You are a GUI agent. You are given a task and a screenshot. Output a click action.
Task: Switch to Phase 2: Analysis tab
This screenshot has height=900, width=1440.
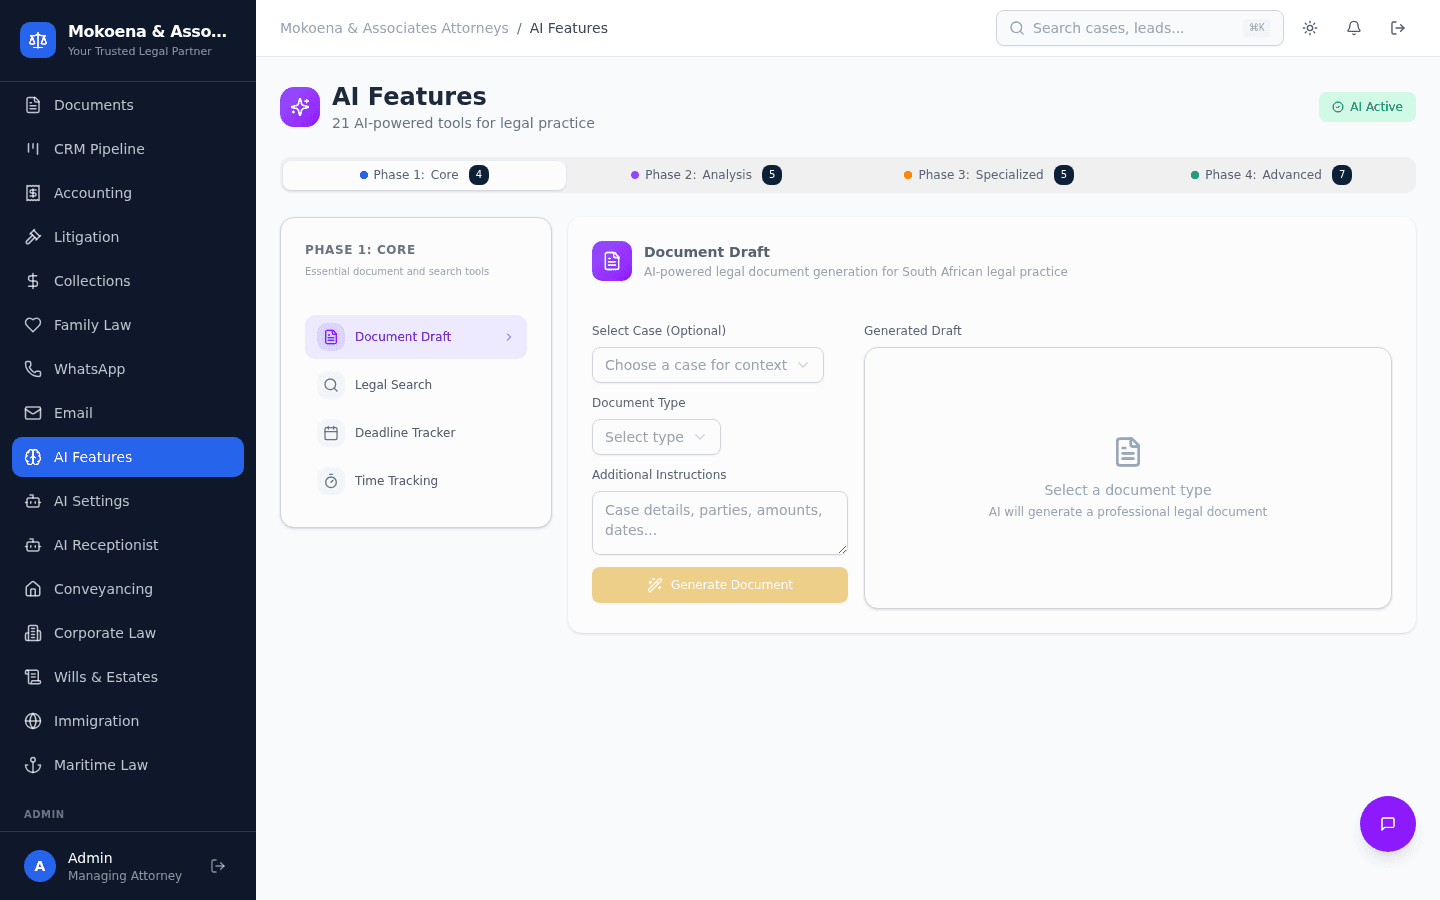pyautogui.click(x=706, y=175)
